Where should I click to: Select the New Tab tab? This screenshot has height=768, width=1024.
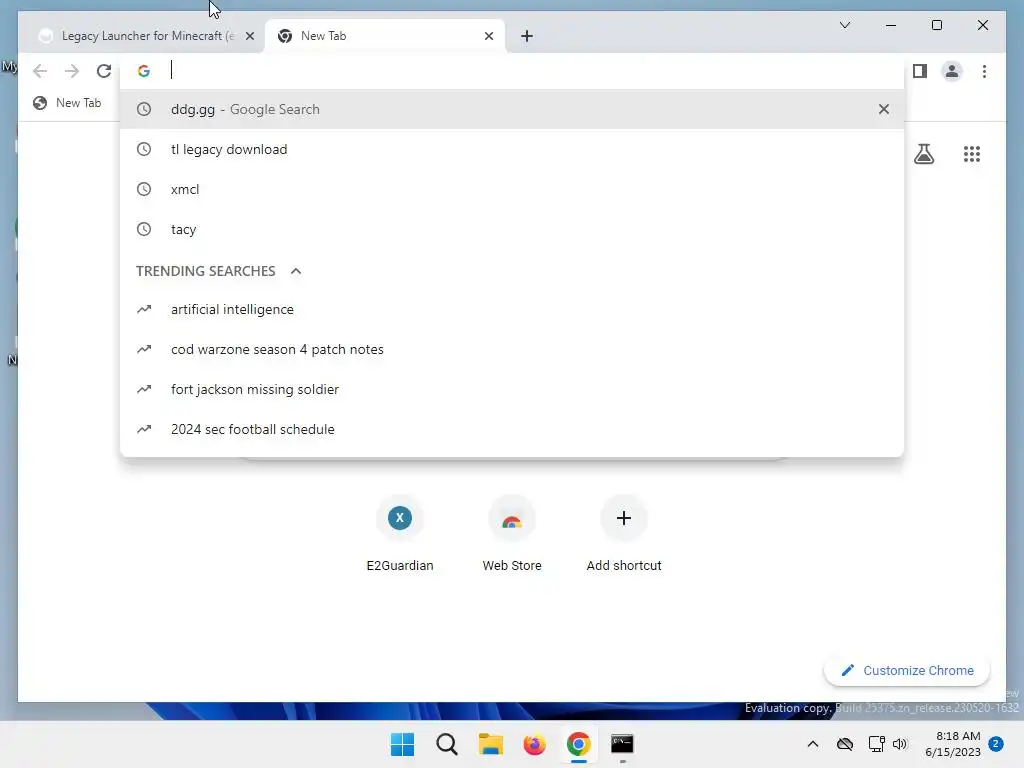(384, 36)
